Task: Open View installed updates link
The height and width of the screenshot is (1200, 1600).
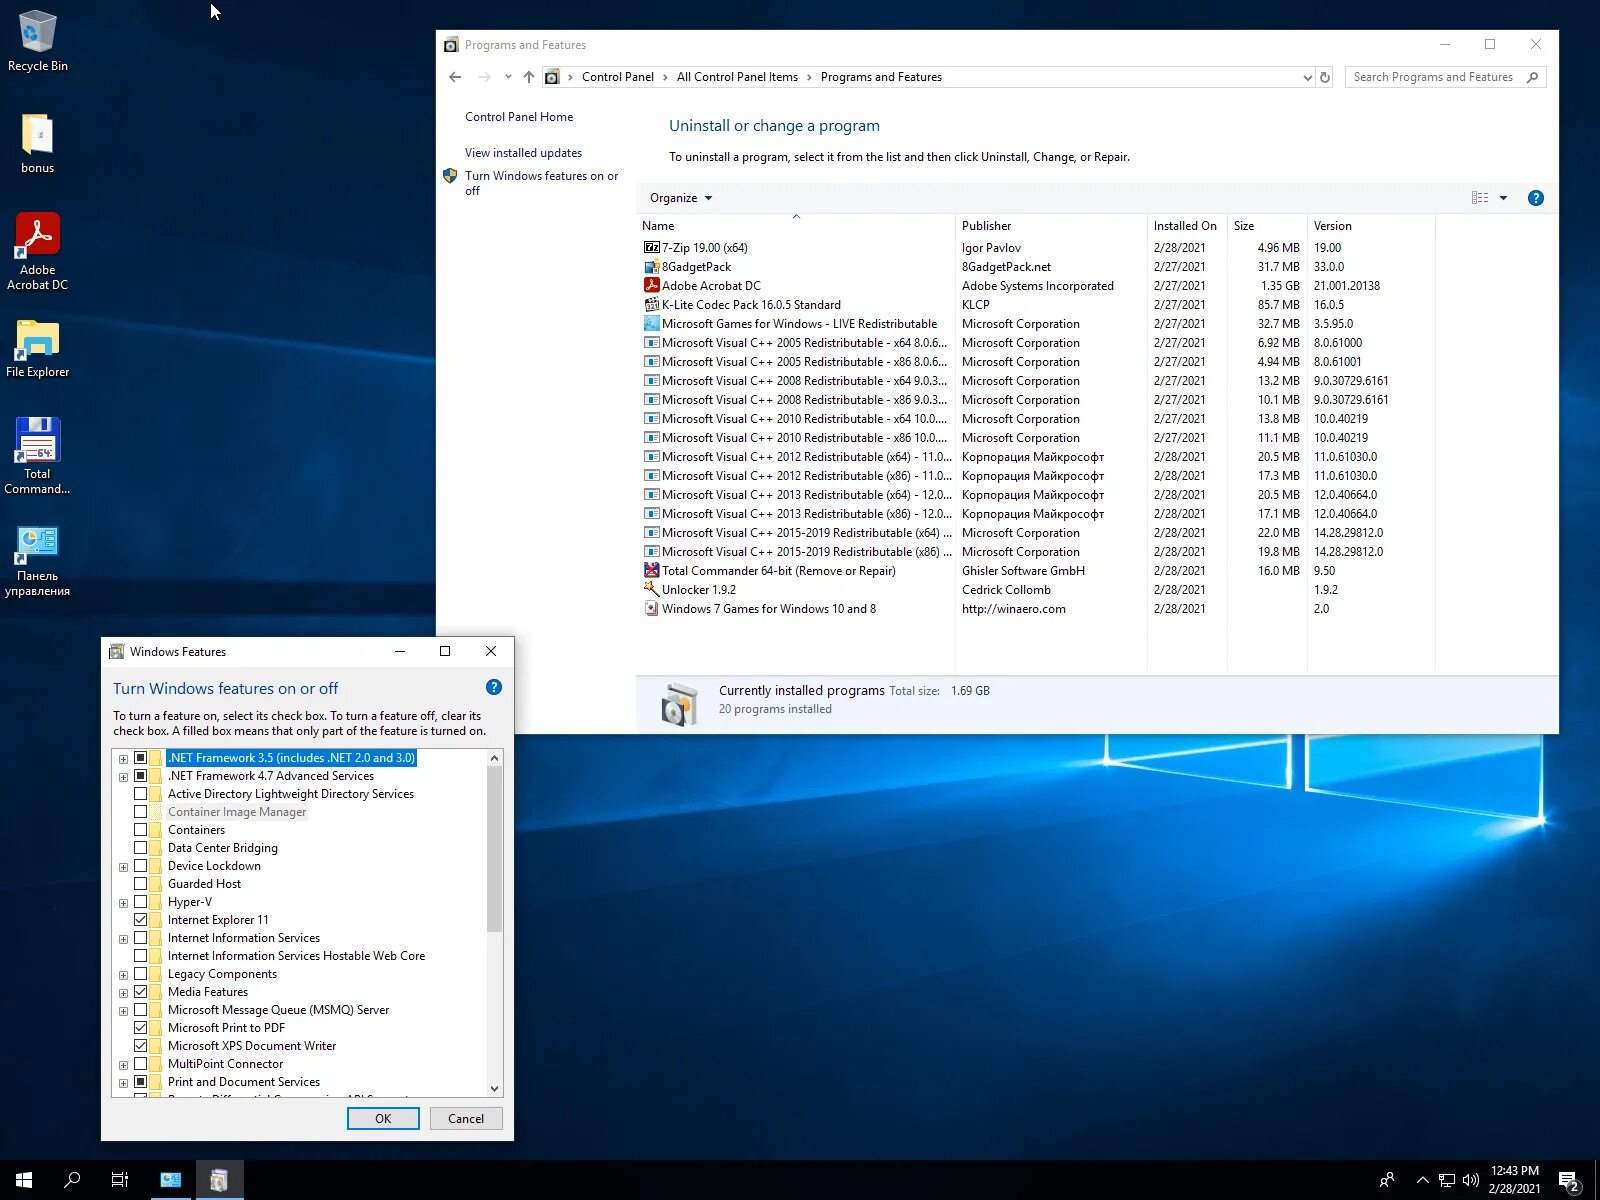Action: point(523,153)
